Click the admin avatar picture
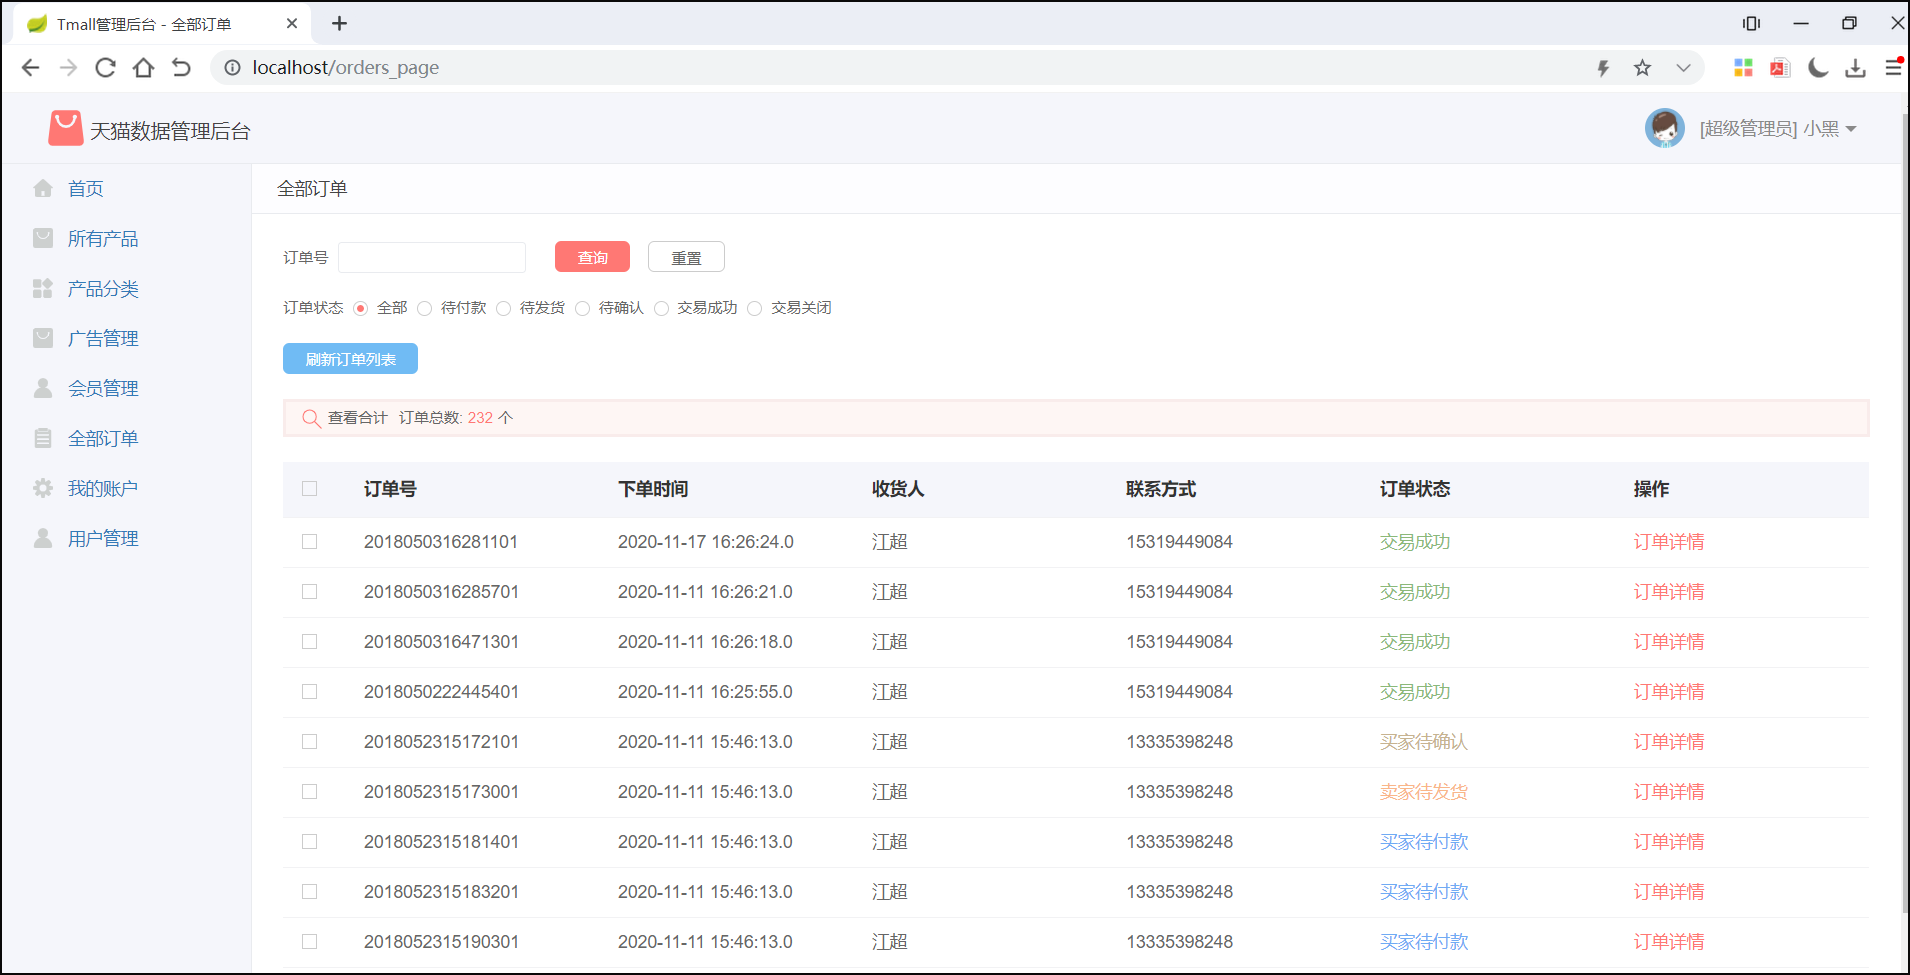Image resolution: width=1910 pixels, height=975 pixels. 1665,128
